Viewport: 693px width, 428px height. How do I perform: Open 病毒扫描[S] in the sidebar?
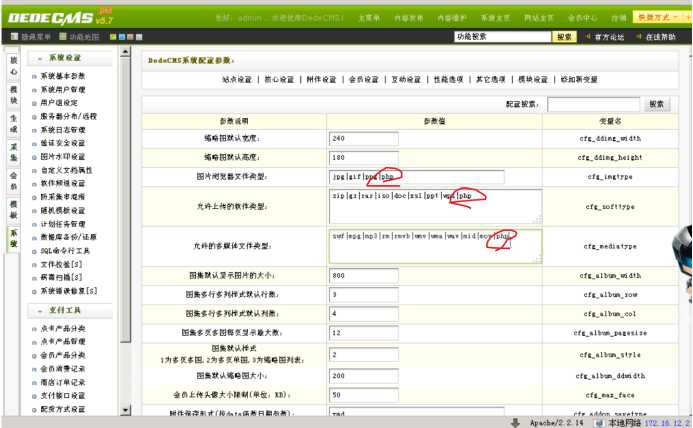click(x=61, y=278)
